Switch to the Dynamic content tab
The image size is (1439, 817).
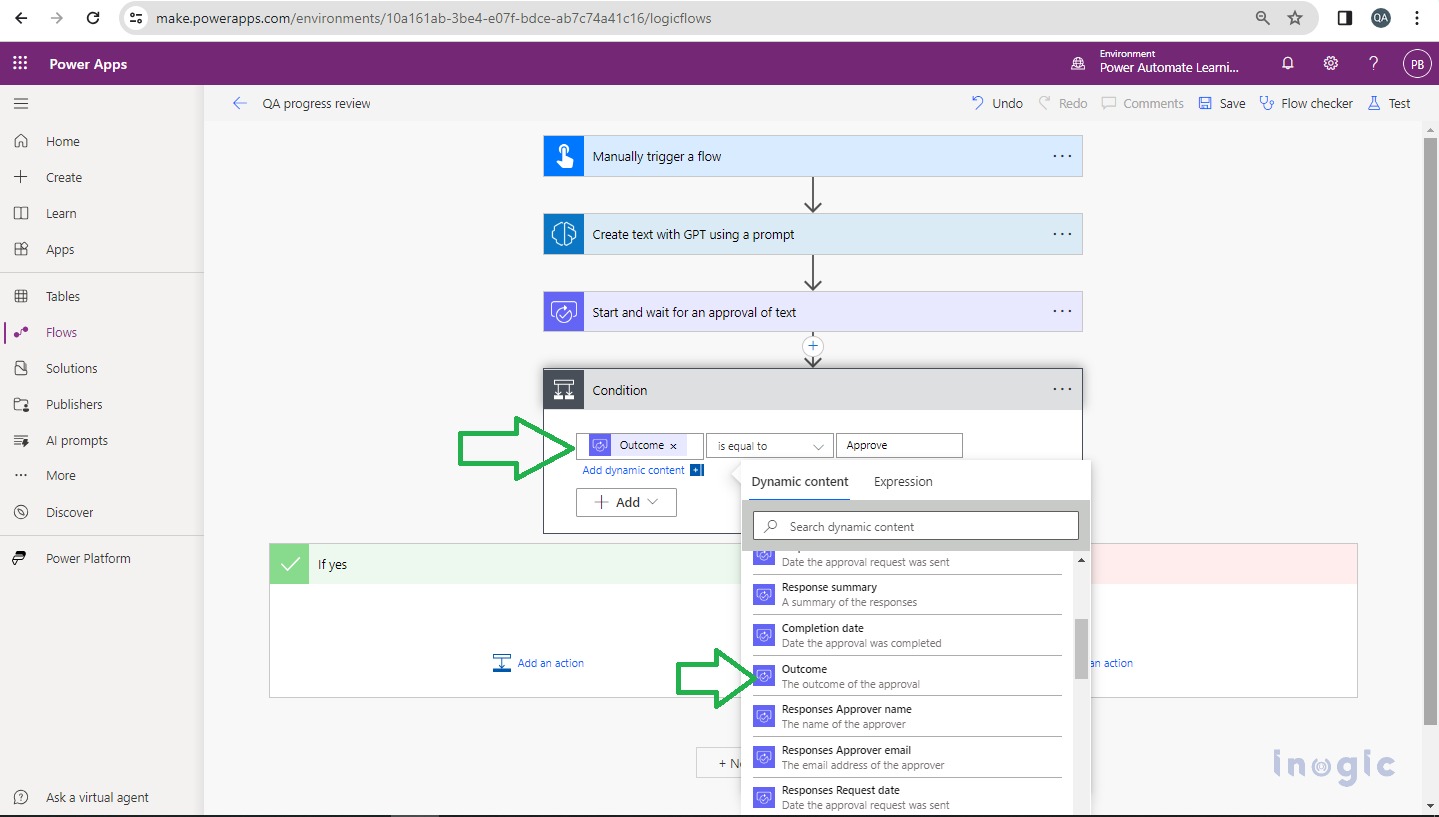800,482
